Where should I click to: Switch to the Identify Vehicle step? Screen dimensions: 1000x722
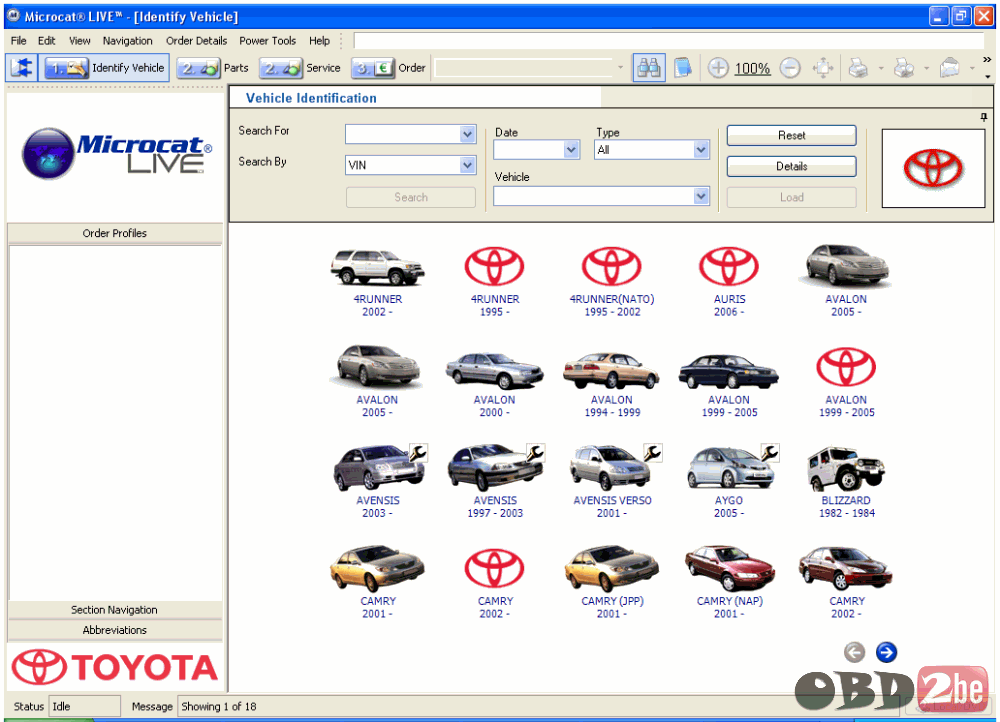(x=105, y=68)
